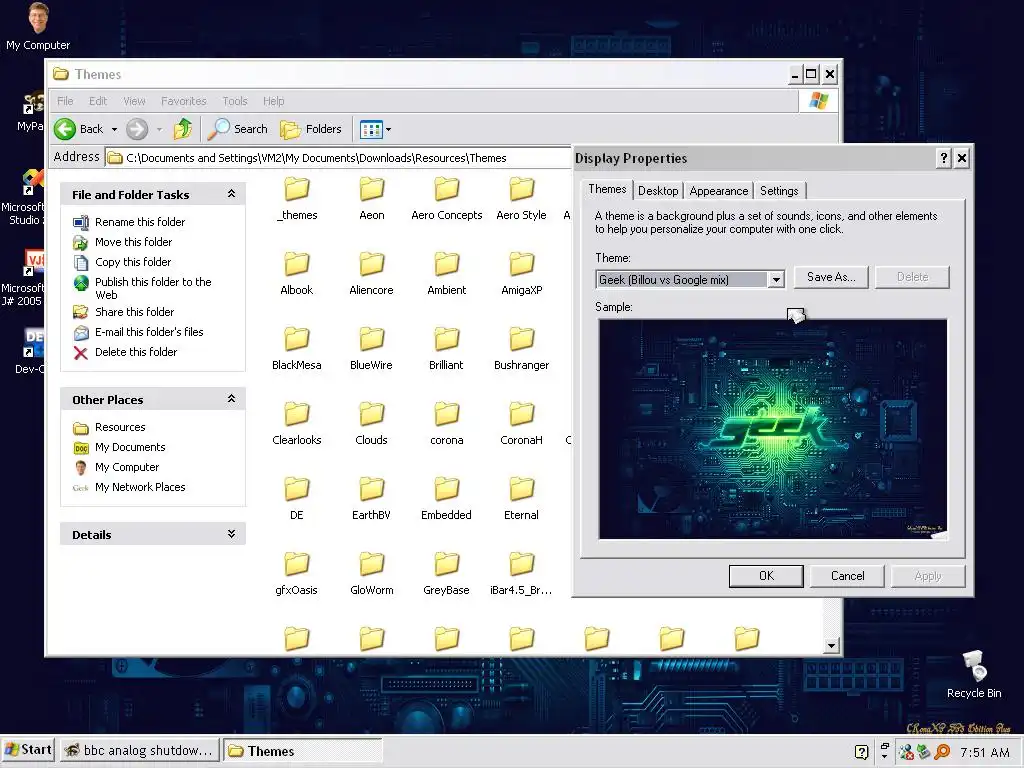The width and height of the screenshot is (1024, 768).
Task: Select the Aliencore folder
Action: pyautogui.click(x=372, y=274)
